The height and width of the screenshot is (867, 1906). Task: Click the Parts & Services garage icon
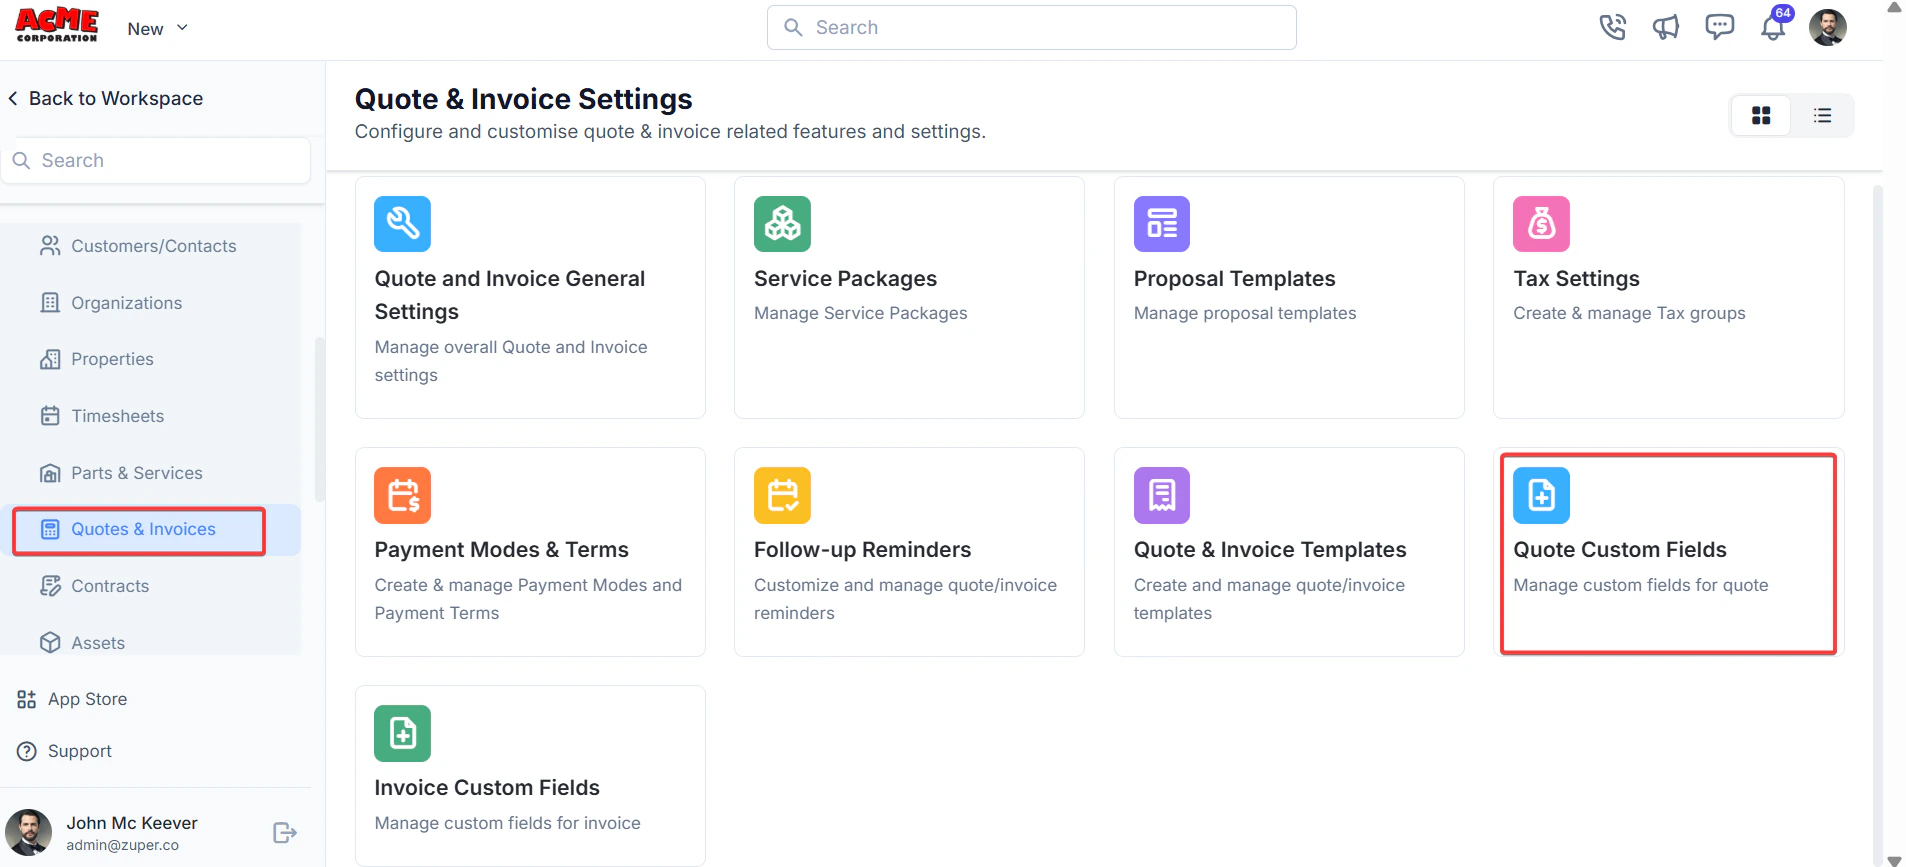(x=50, y=473)
